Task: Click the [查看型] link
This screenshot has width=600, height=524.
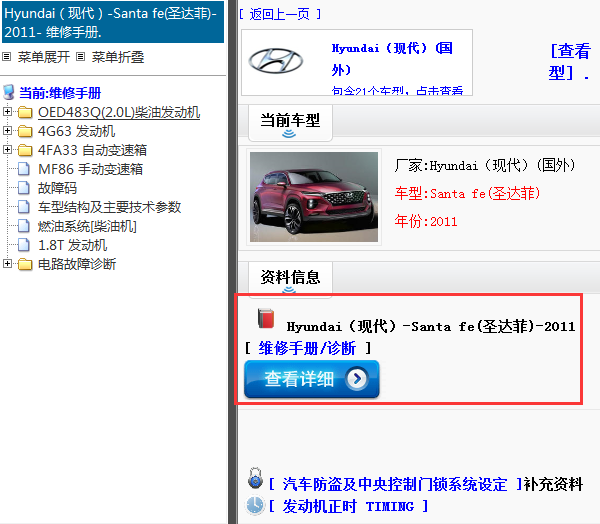Action: 569,61
